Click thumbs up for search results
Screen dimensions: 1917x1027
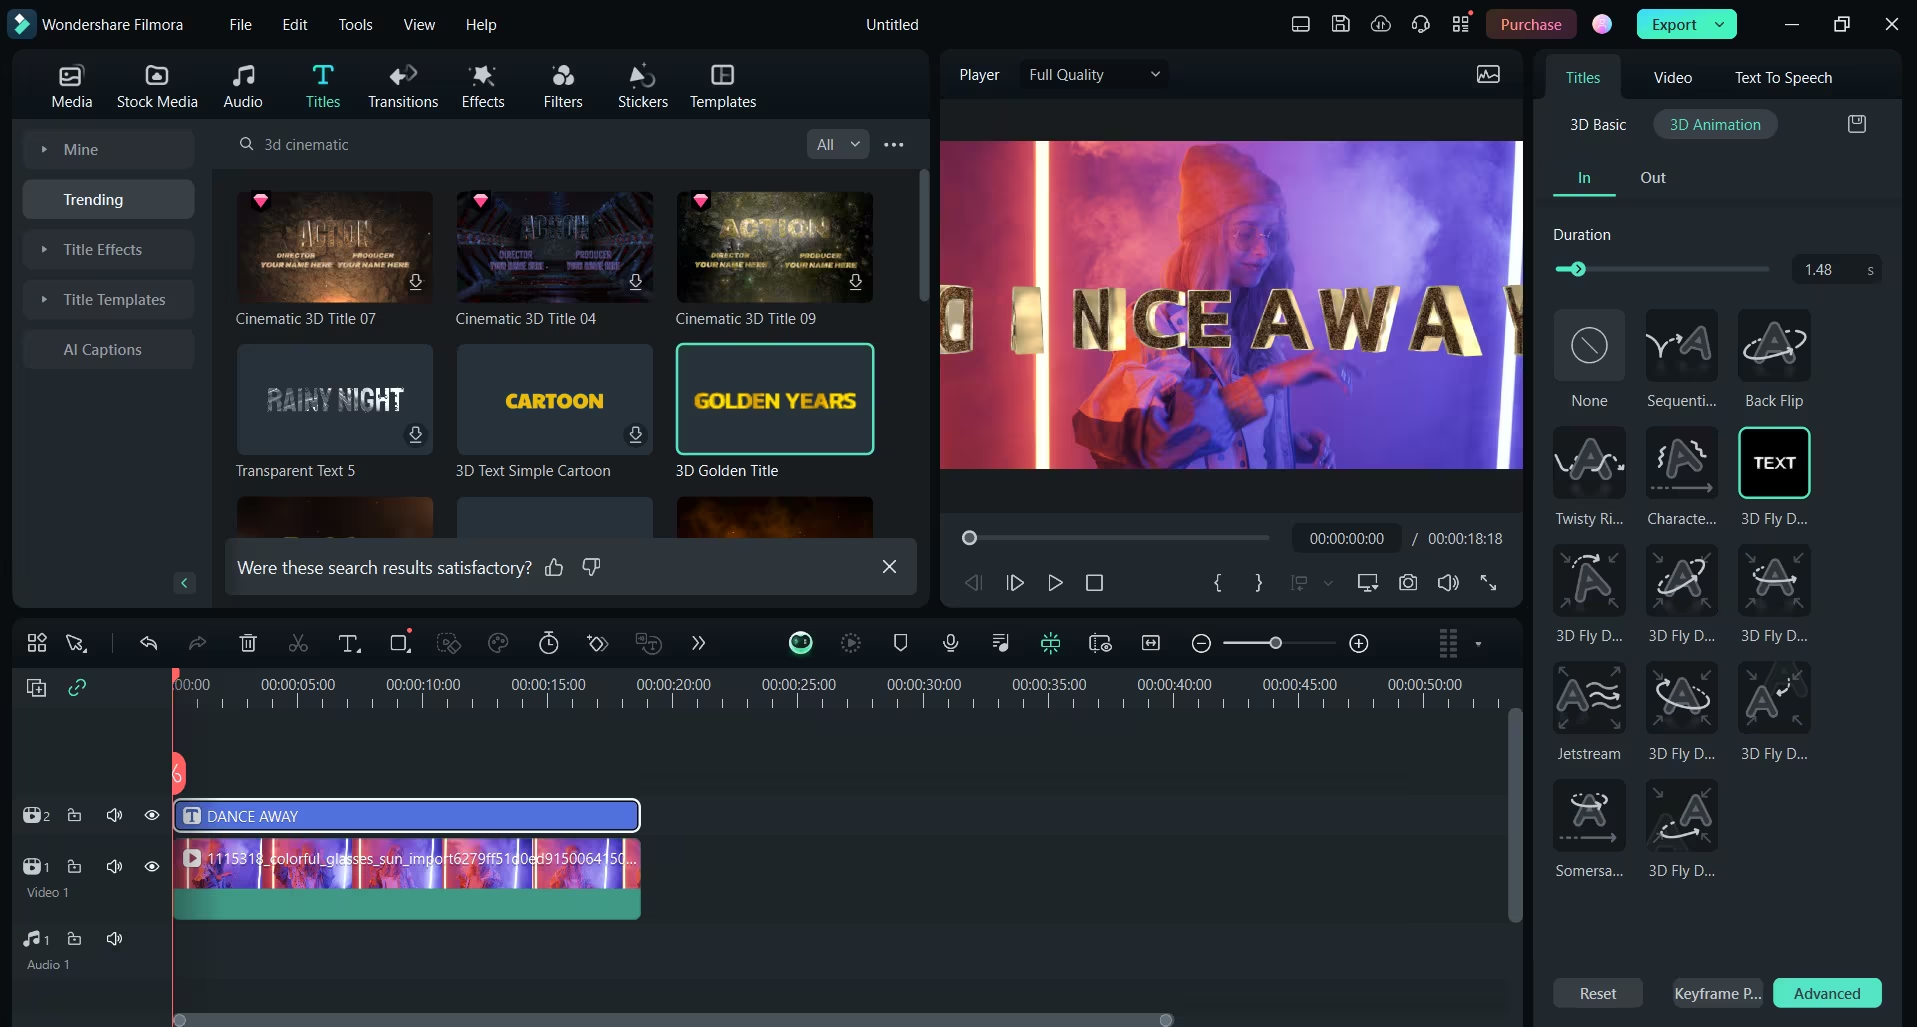[554, 567]
